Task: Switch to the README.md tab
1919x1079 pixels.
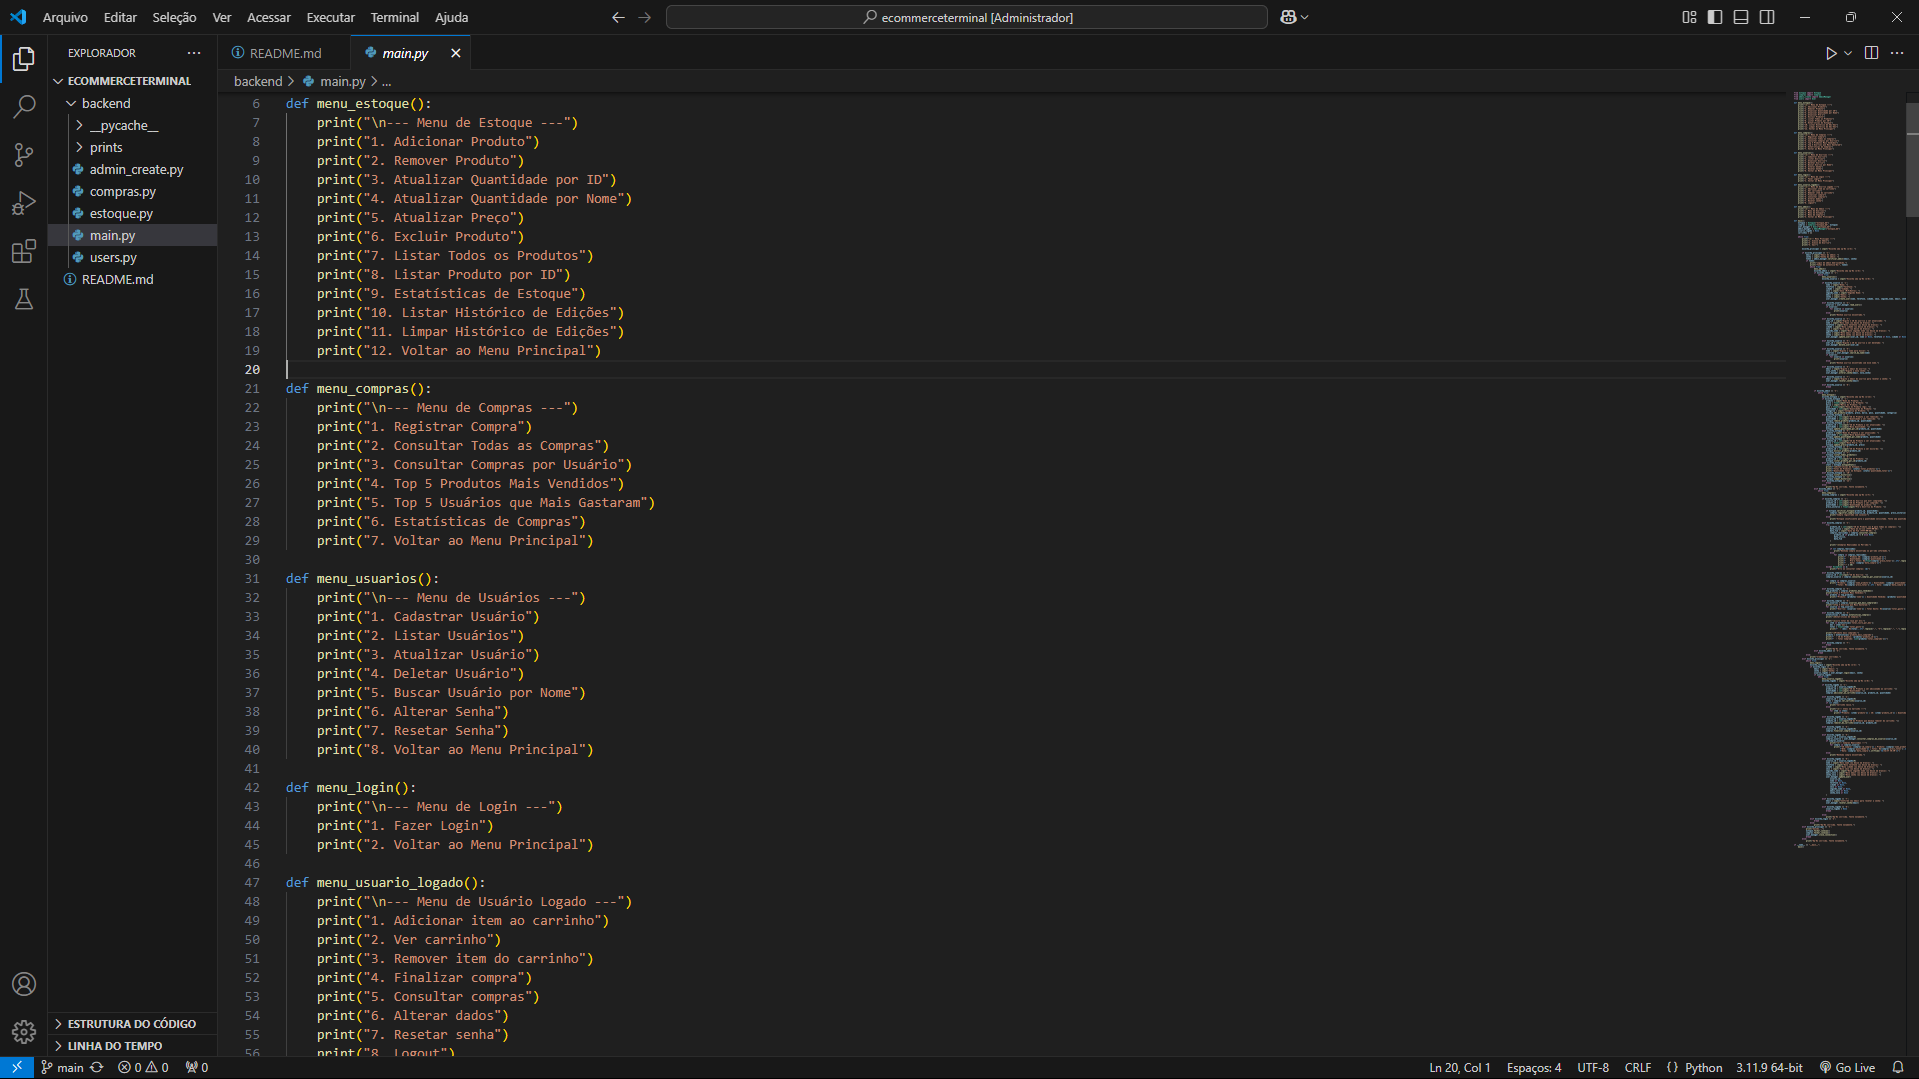Action: pyautogui.click(x=284, y=53)
